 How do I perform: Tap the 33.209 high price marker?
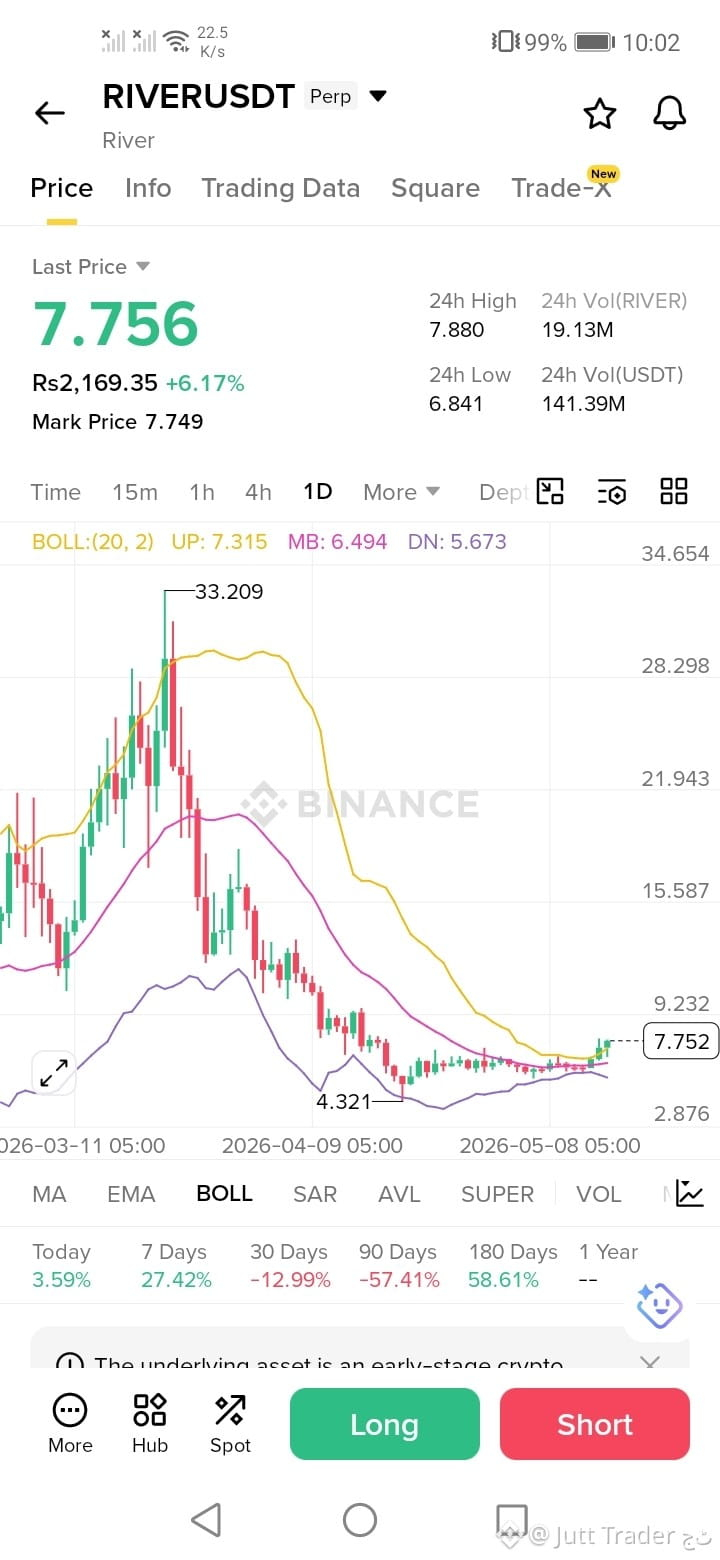coord(229,591)
